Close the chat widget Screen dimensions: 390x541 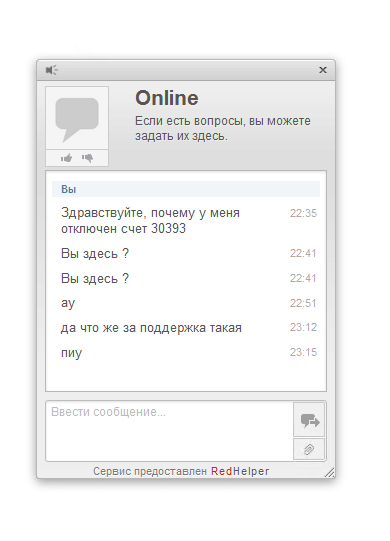pyautogui.click(x=323, y=70)
